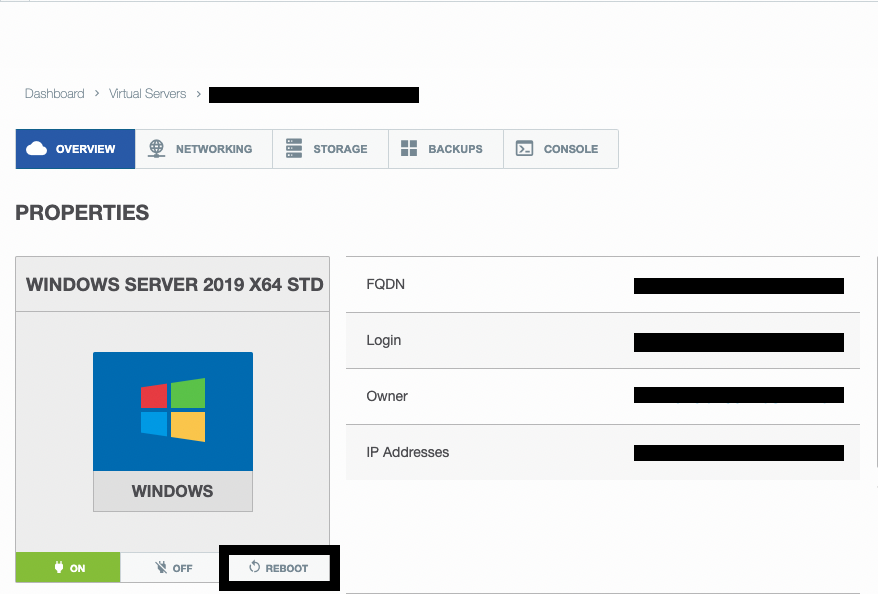Click the server stack Storage icon
Viewport: 878px width, 594px height.
click(294, 148)
